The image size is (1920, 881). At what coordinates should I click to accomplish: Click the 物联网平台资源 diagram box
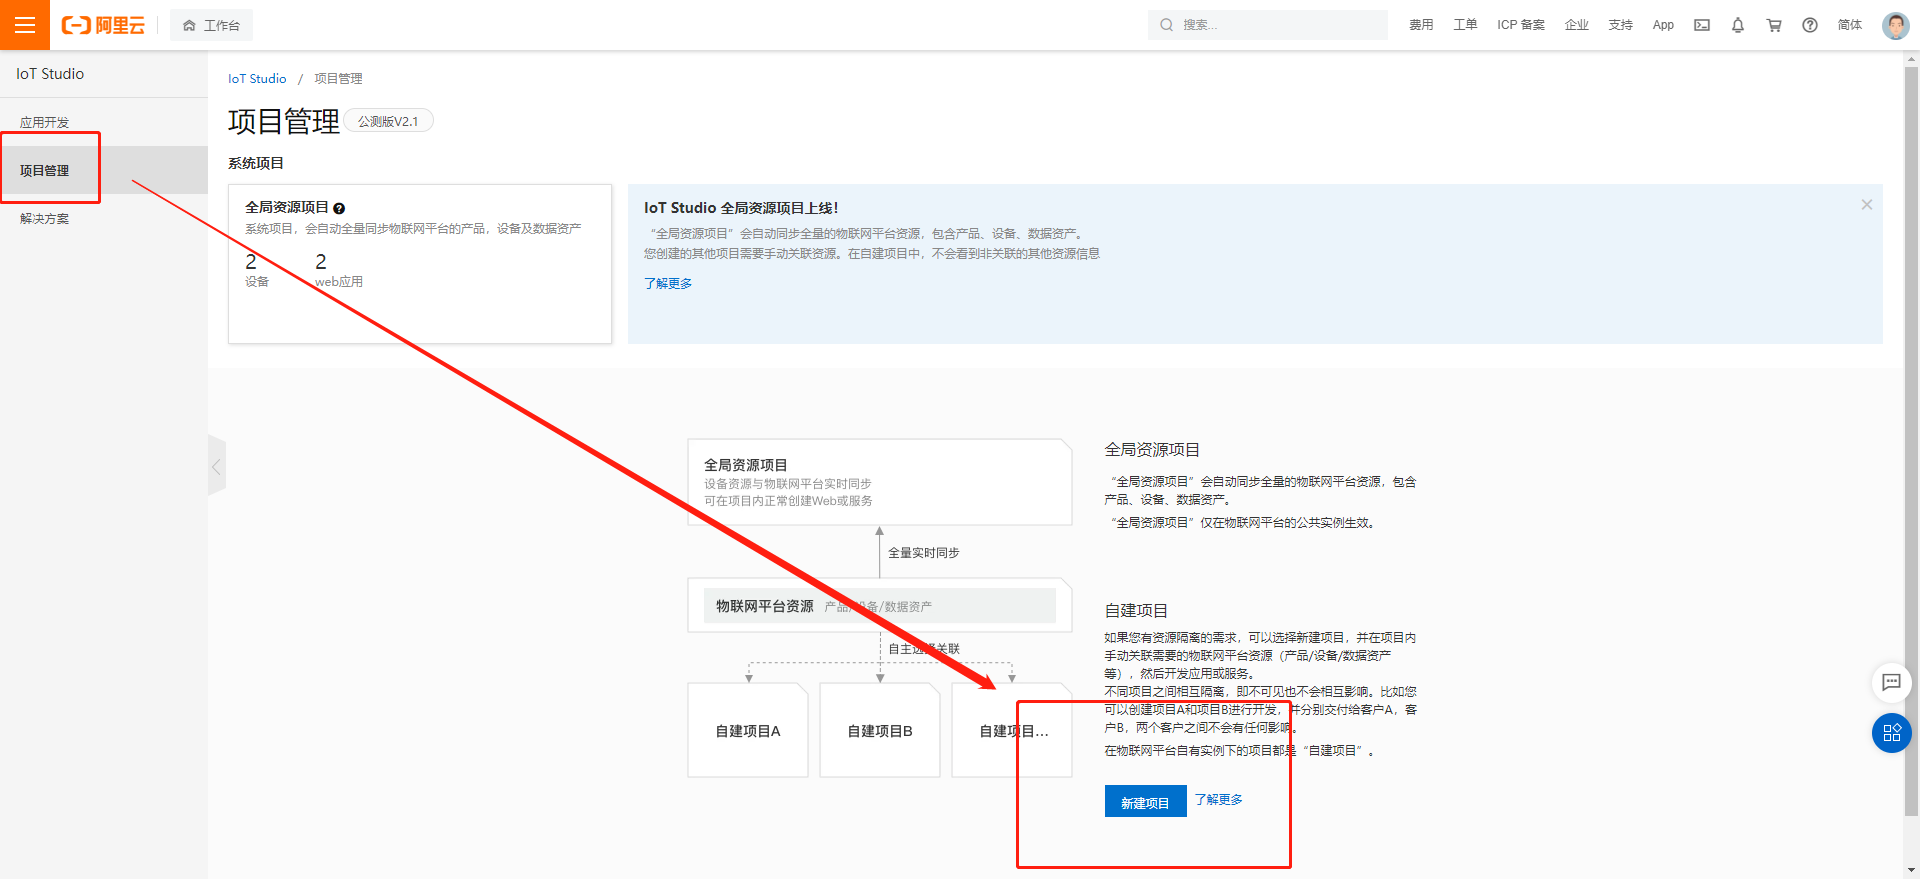[x=880, y=605]
